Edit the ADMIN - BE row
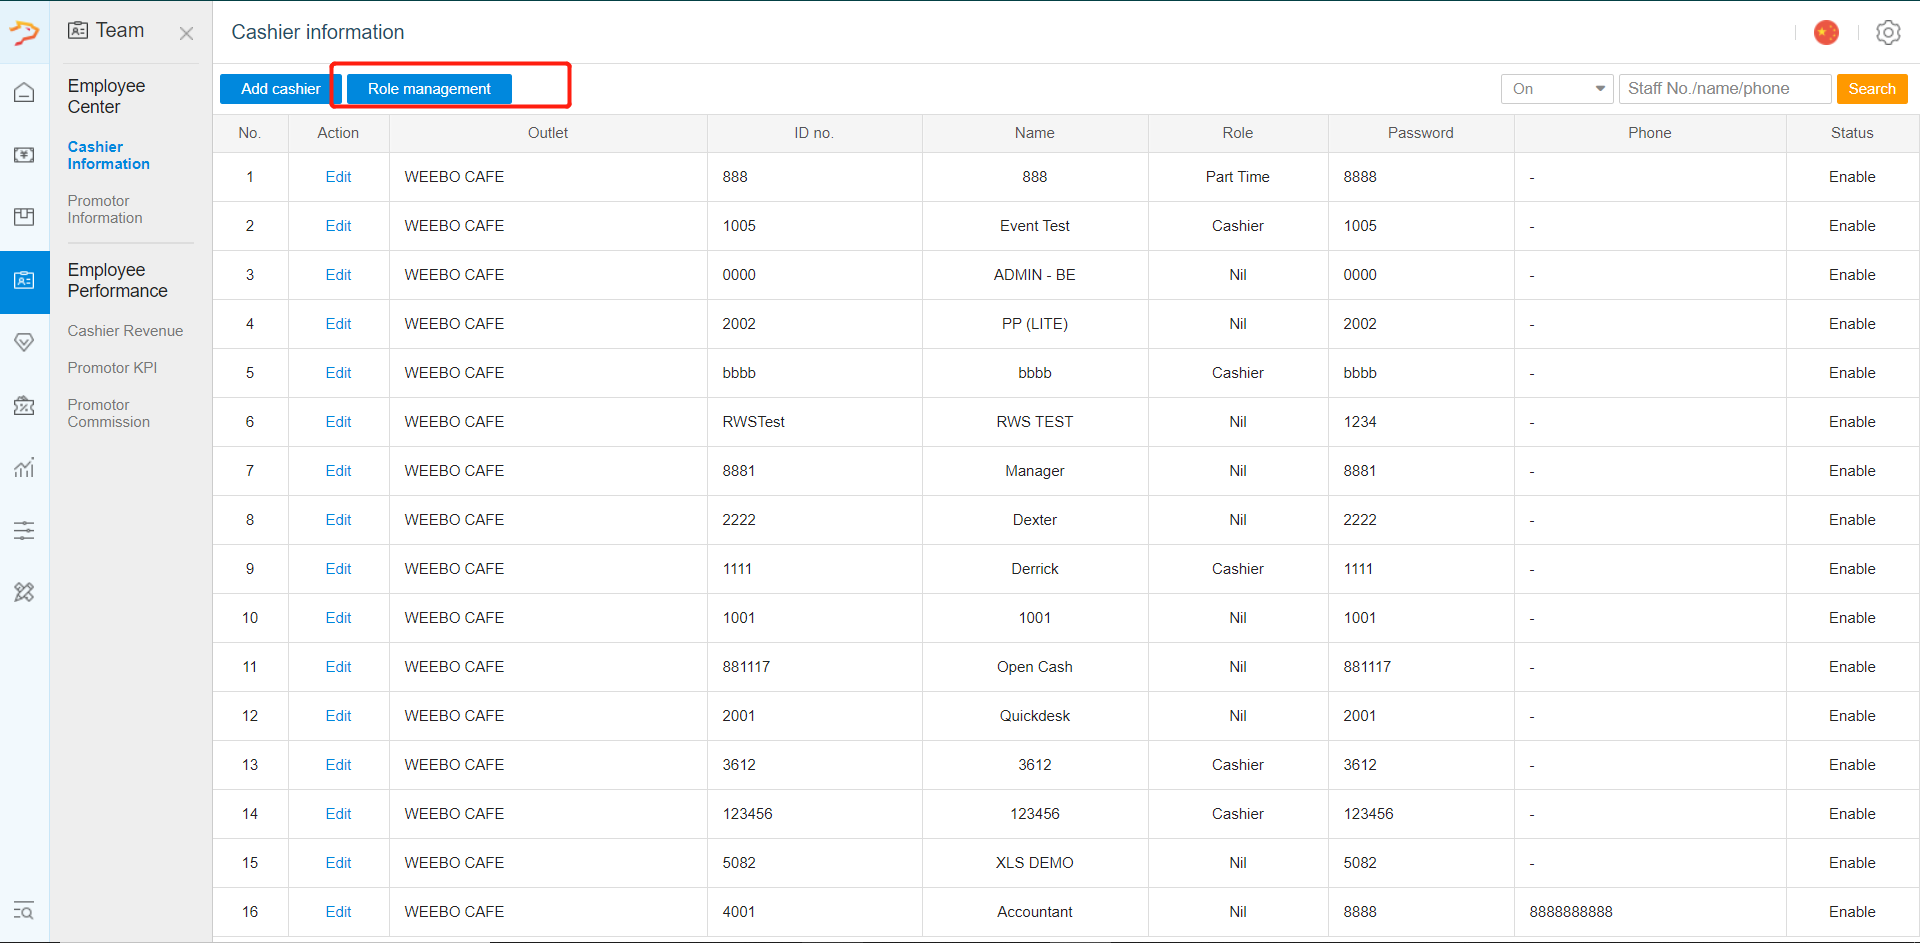1920x943 pixels. click(338, 275)
